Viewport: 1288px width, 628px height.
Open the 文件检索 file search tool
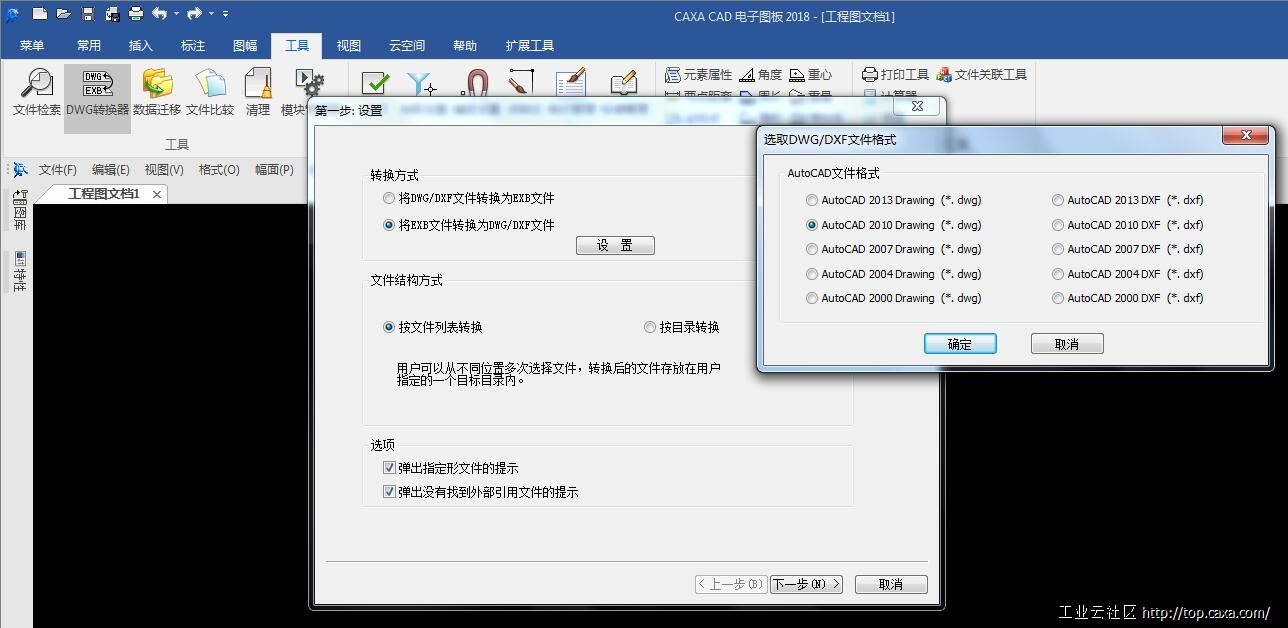(x=37, y=93)
